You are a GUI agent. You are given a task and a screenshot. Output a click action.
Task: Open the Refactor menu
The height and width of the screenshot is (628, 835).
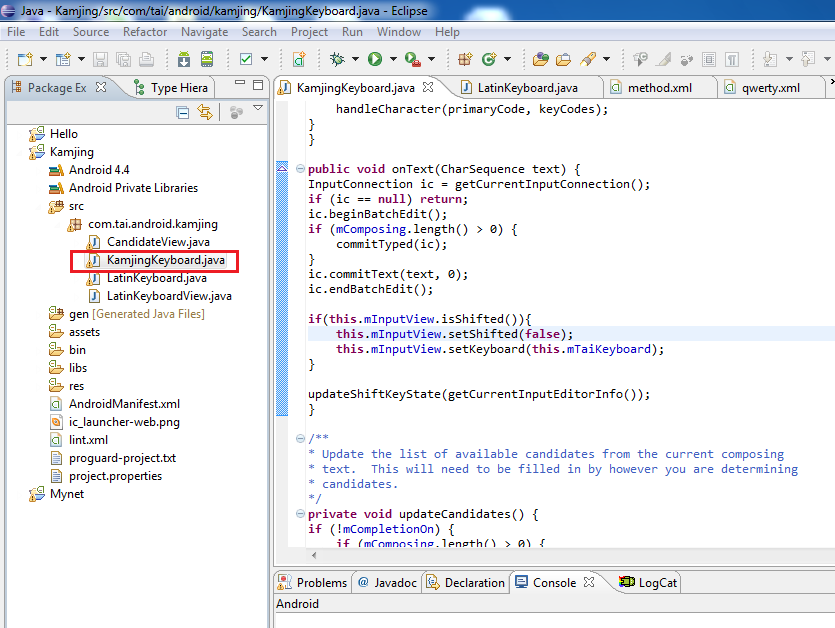point(145,32)
